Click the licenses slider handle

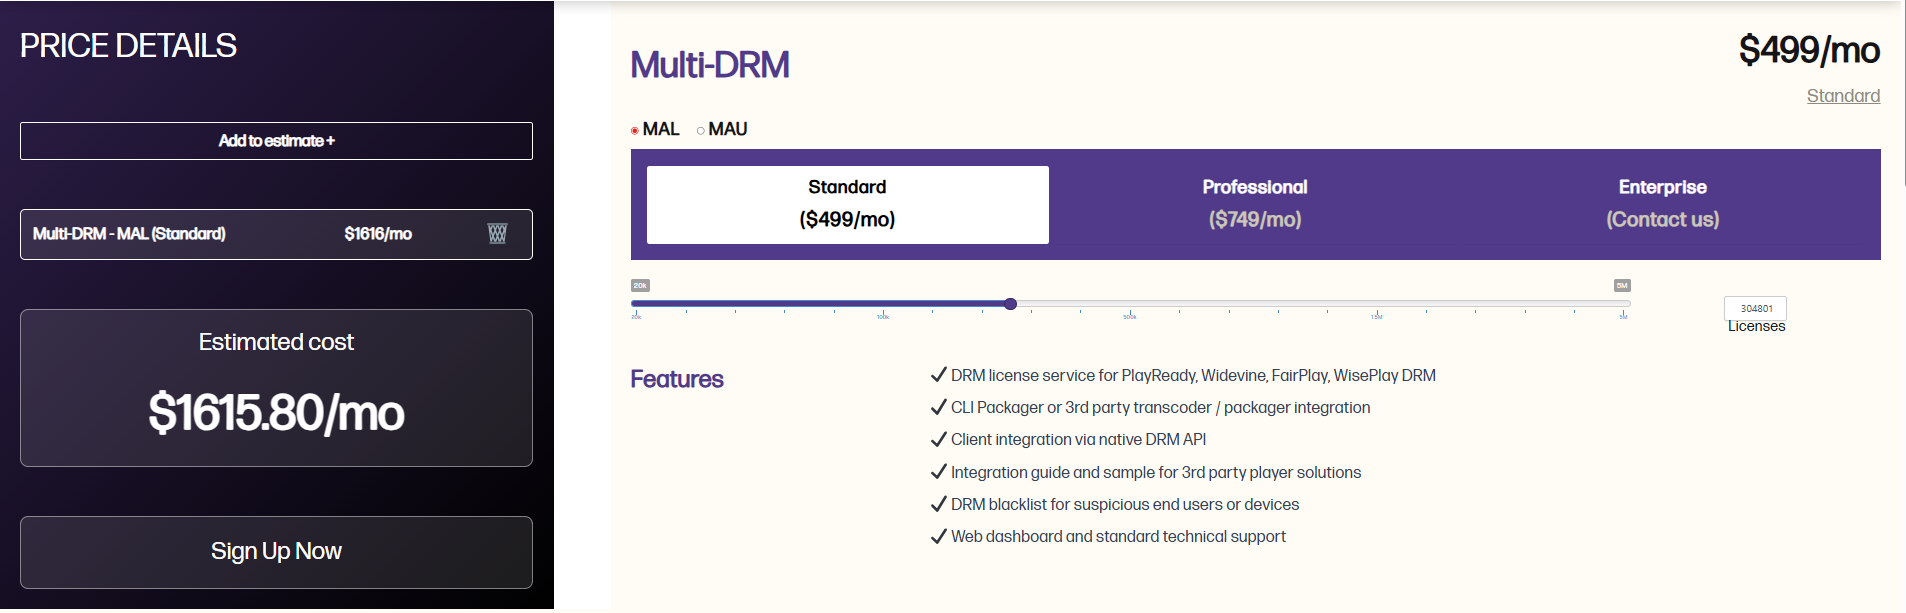pos(1010,303)
